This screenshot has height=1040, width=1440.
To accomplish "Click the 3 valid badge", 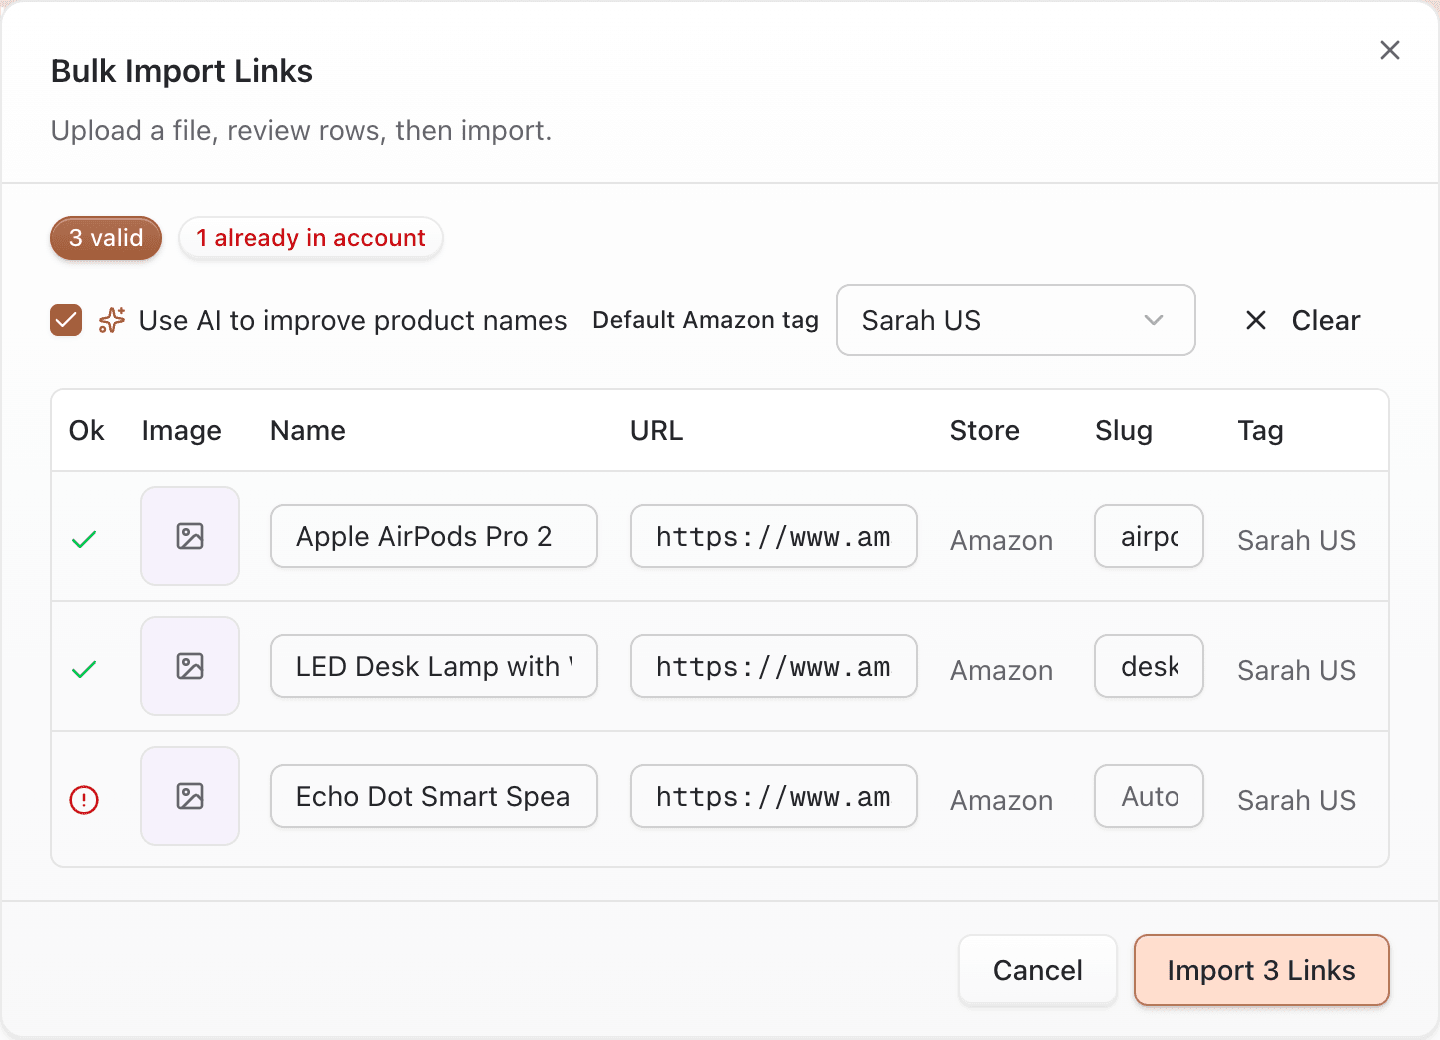I will tap(106, 238).
